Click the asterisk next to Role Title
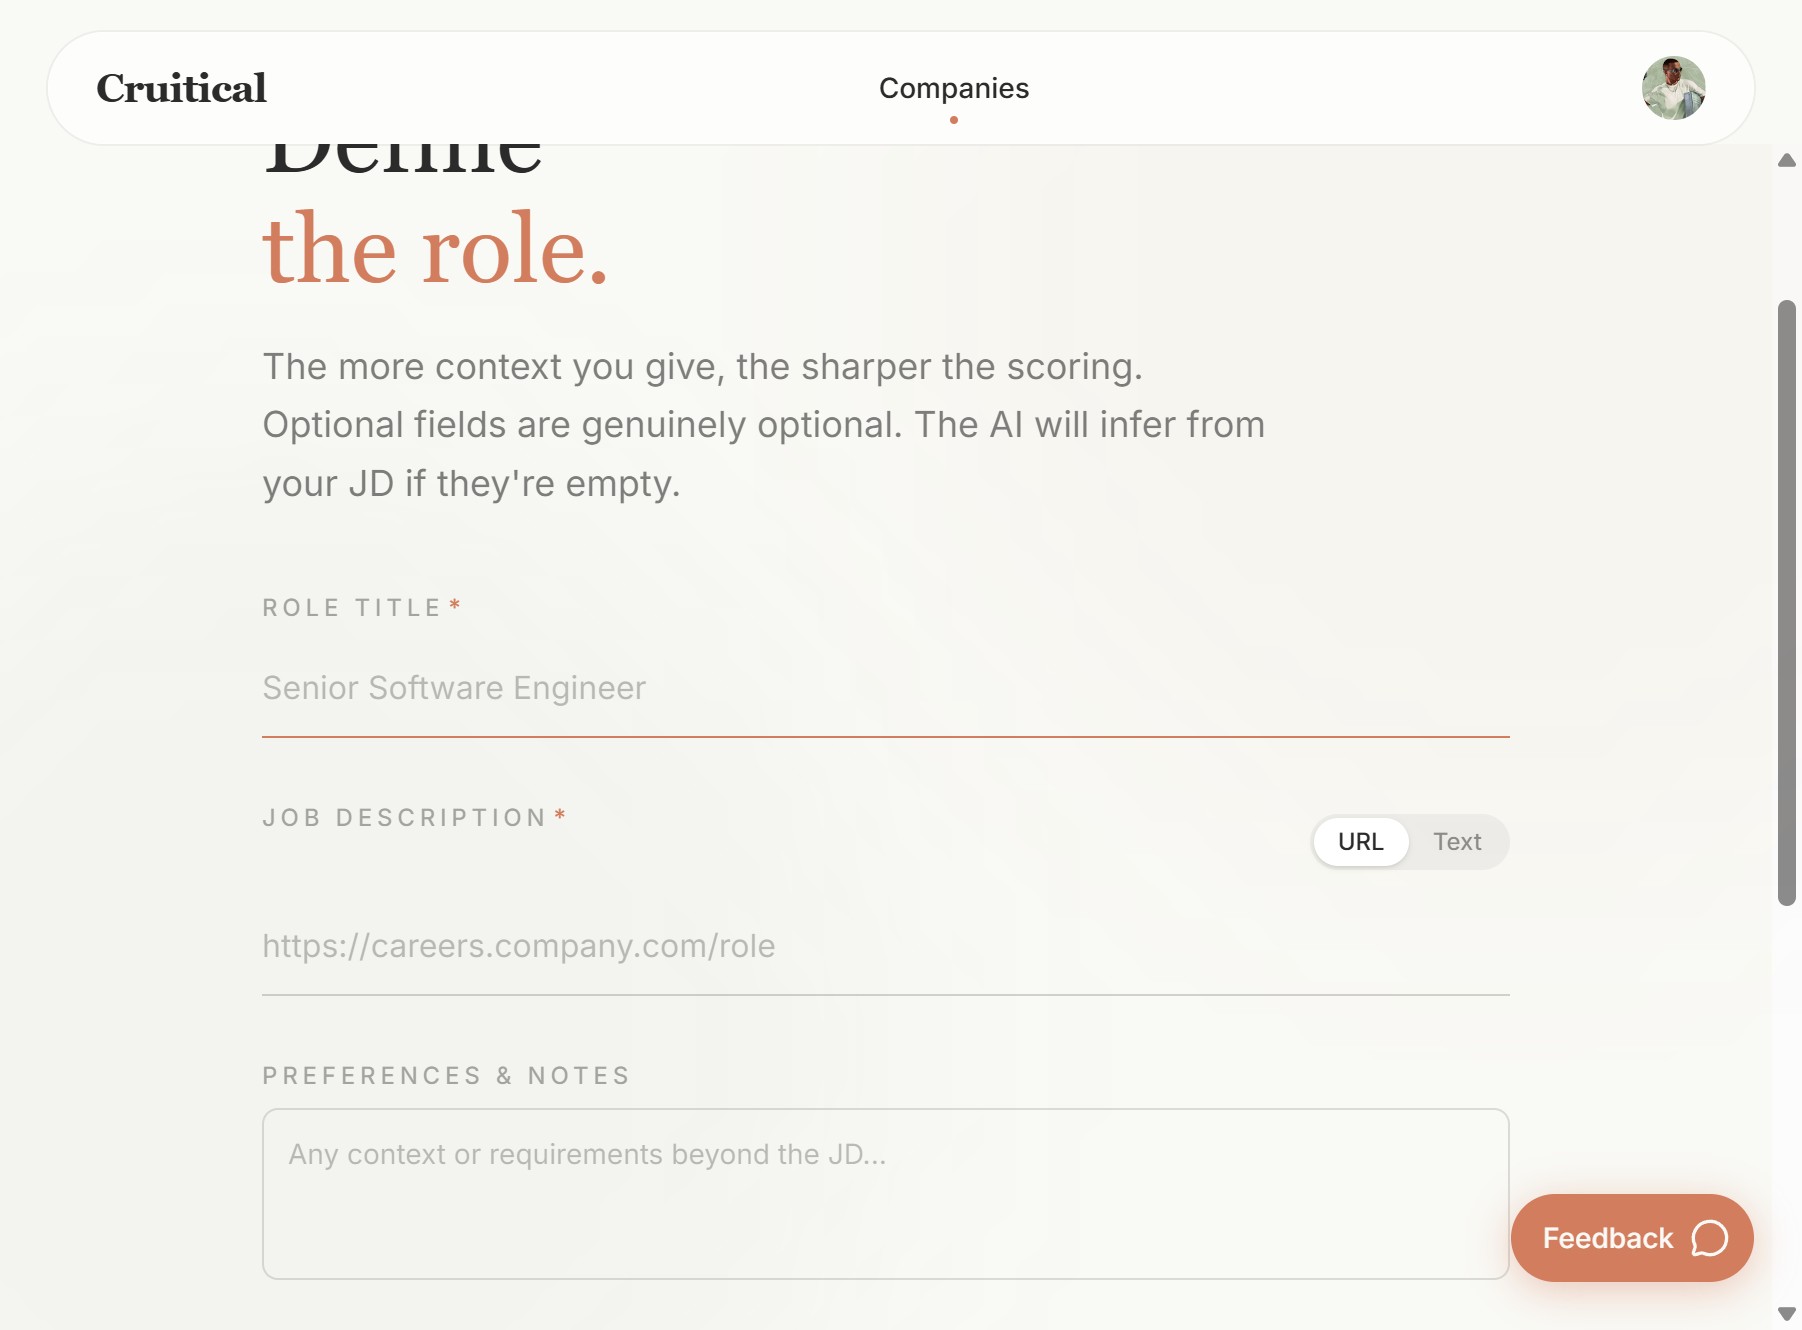This screenshot has height=1330, width=1802. 454,605
